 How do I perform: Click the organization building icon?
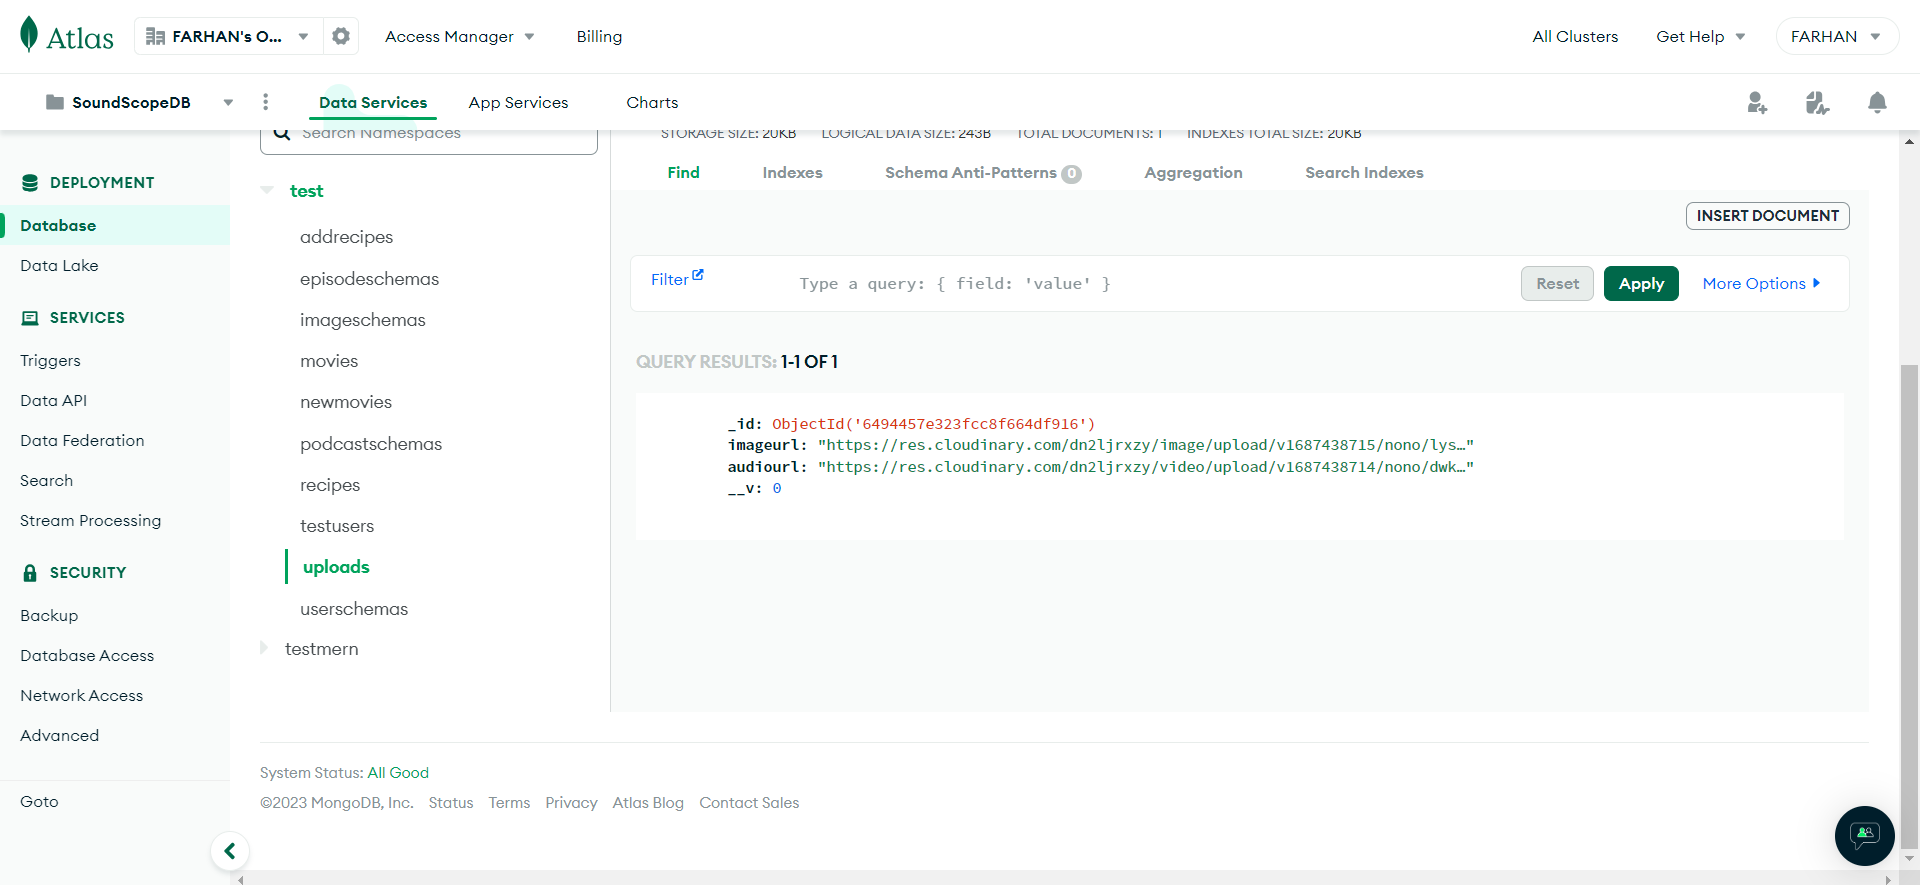155,36
